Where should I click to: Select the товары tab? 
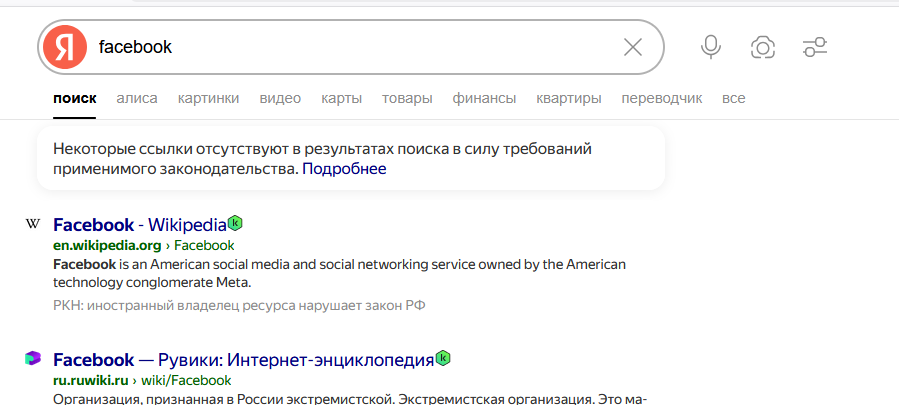[x=407, y=98]
